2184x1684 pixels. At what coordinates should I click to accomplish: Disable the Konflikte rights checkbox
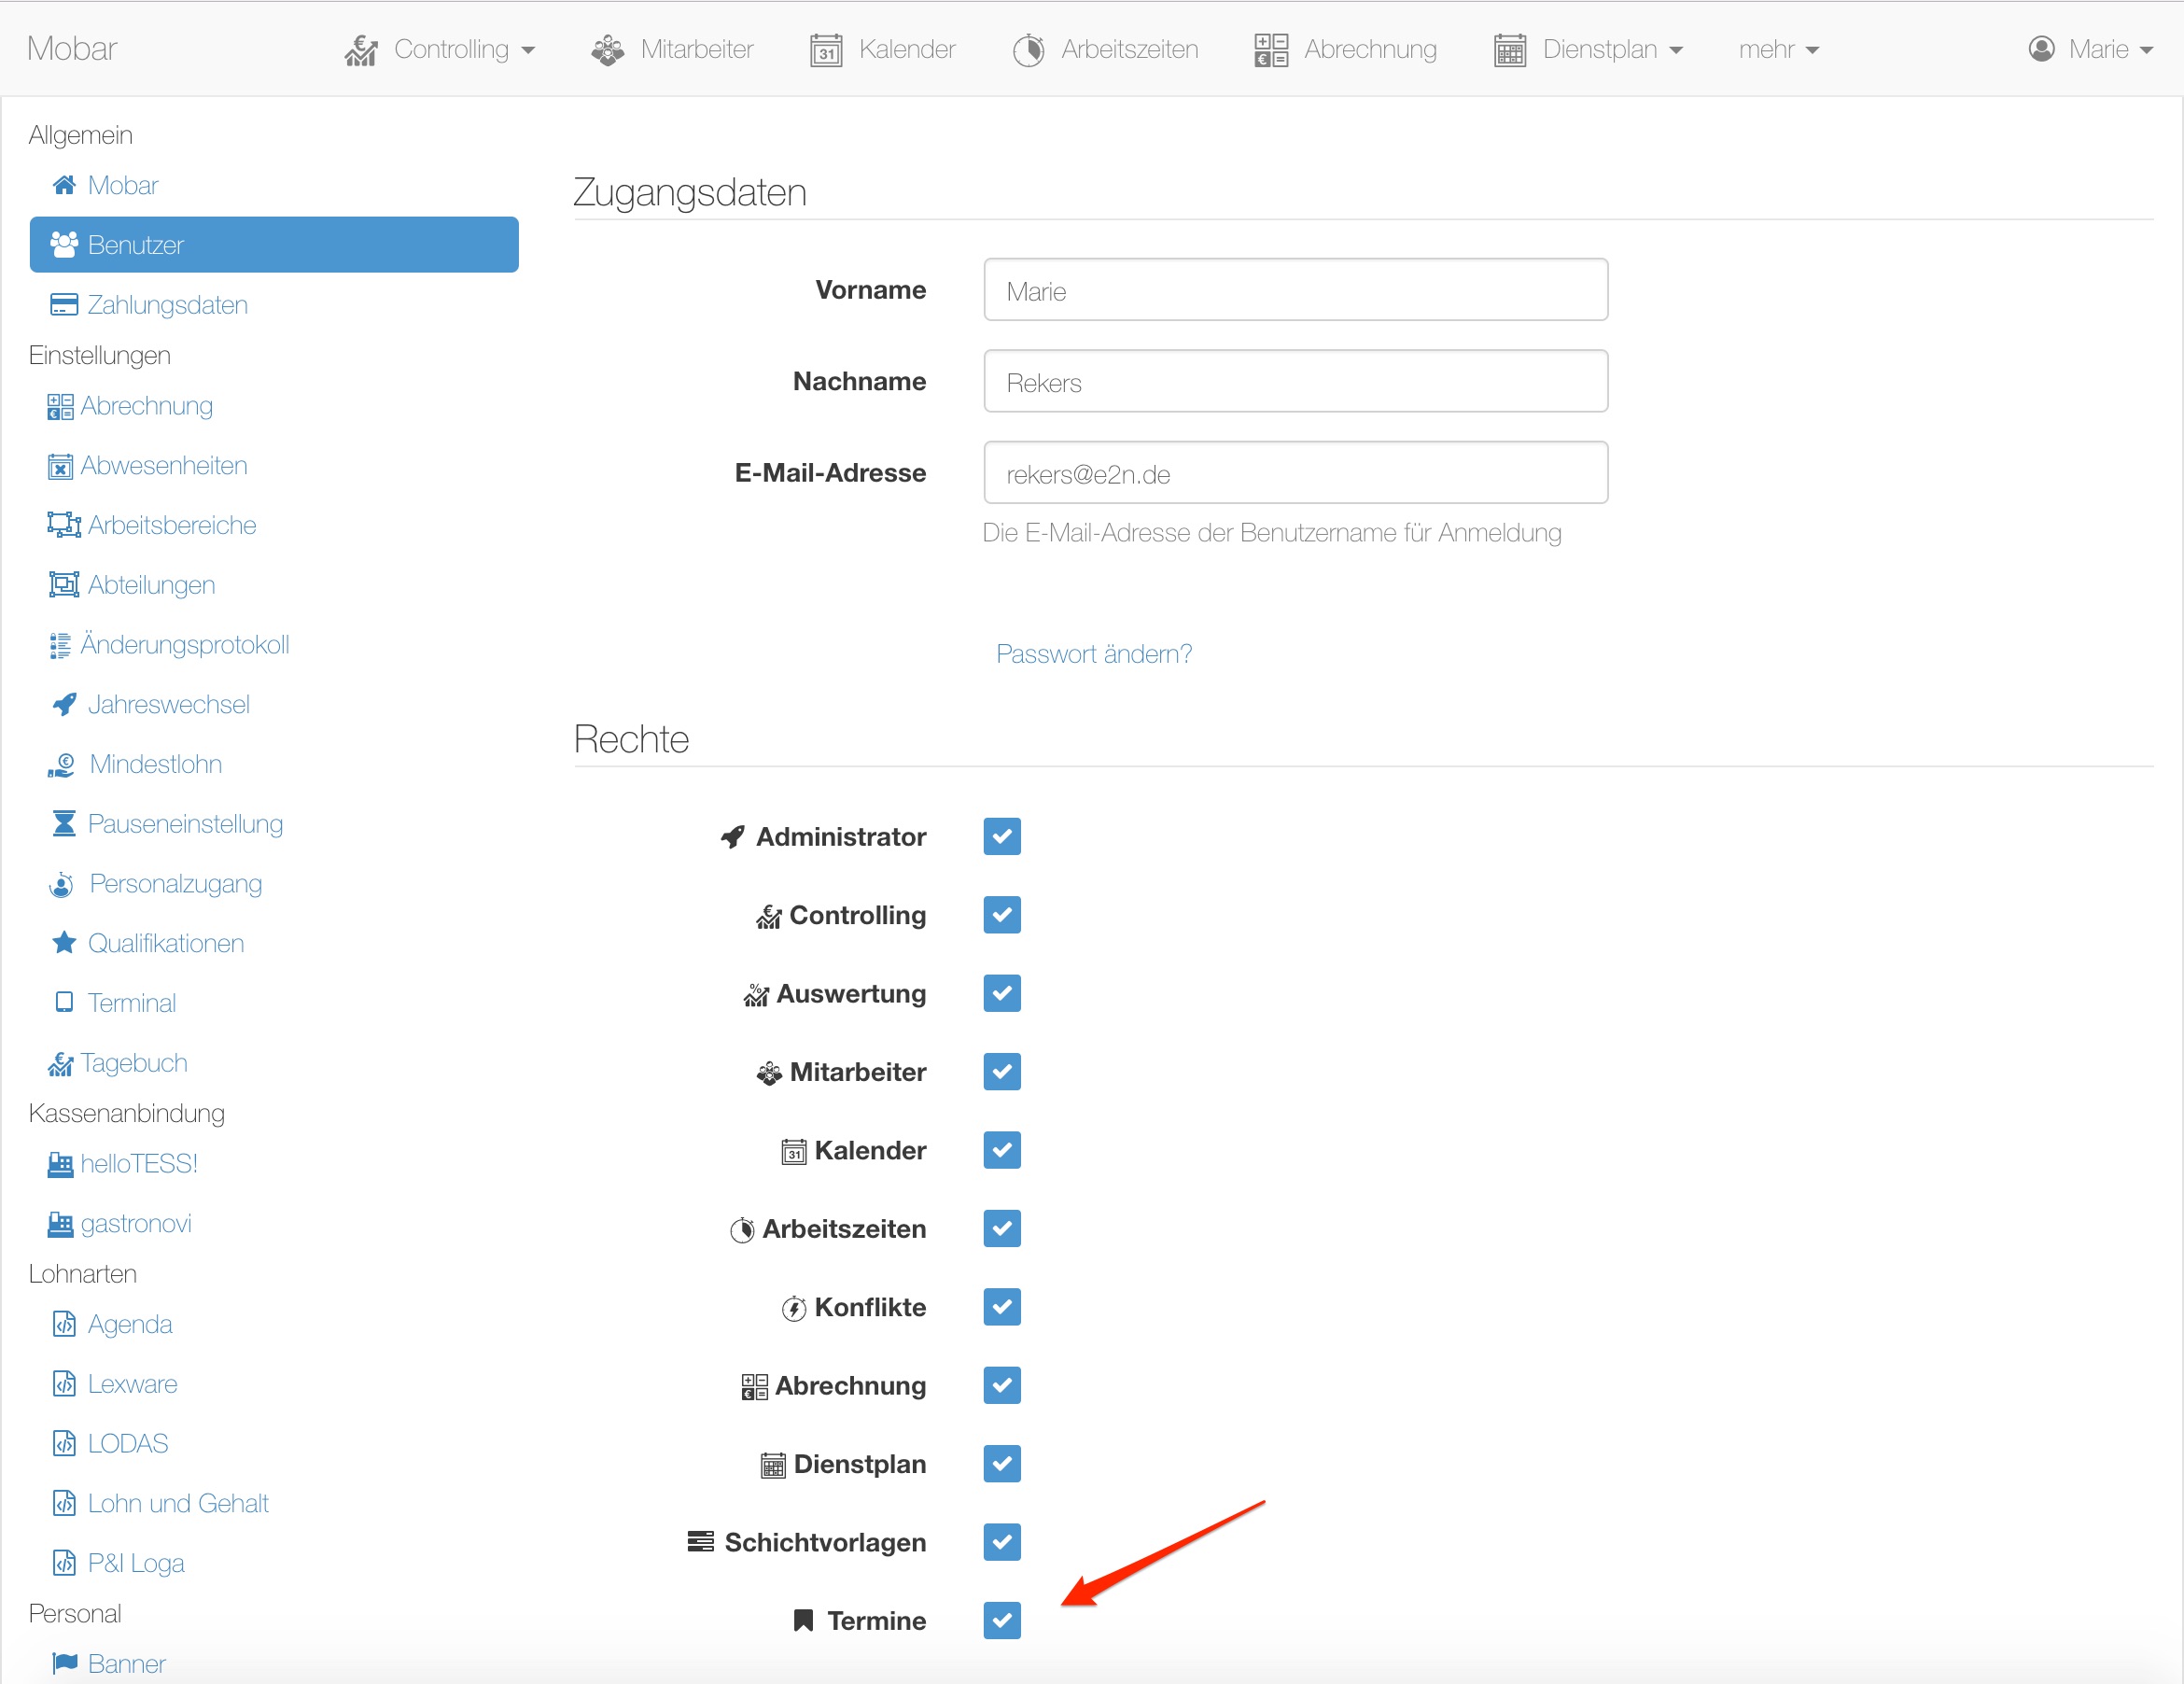pos(1001,1307)
